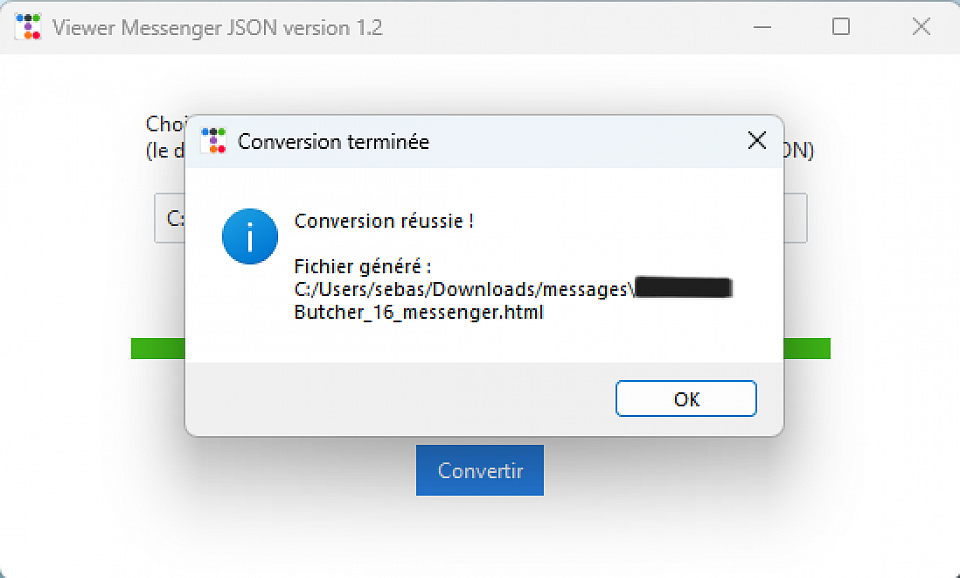Click the blacked-out redacted block in the path
Viewport: 960px width, 578px height.
click(x=684, y=289)
